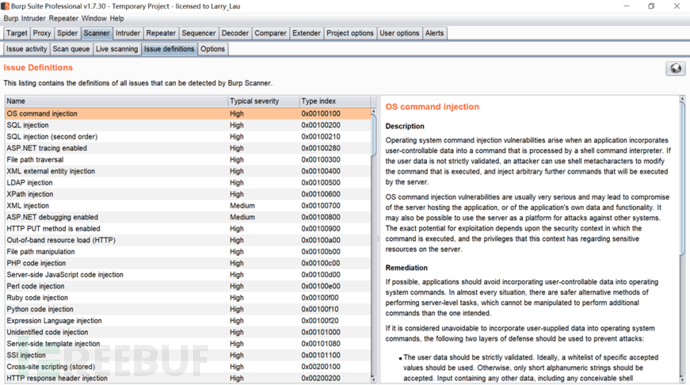Open the Repeater menu
The image size is (690, 385).
[x=64, y=18]
